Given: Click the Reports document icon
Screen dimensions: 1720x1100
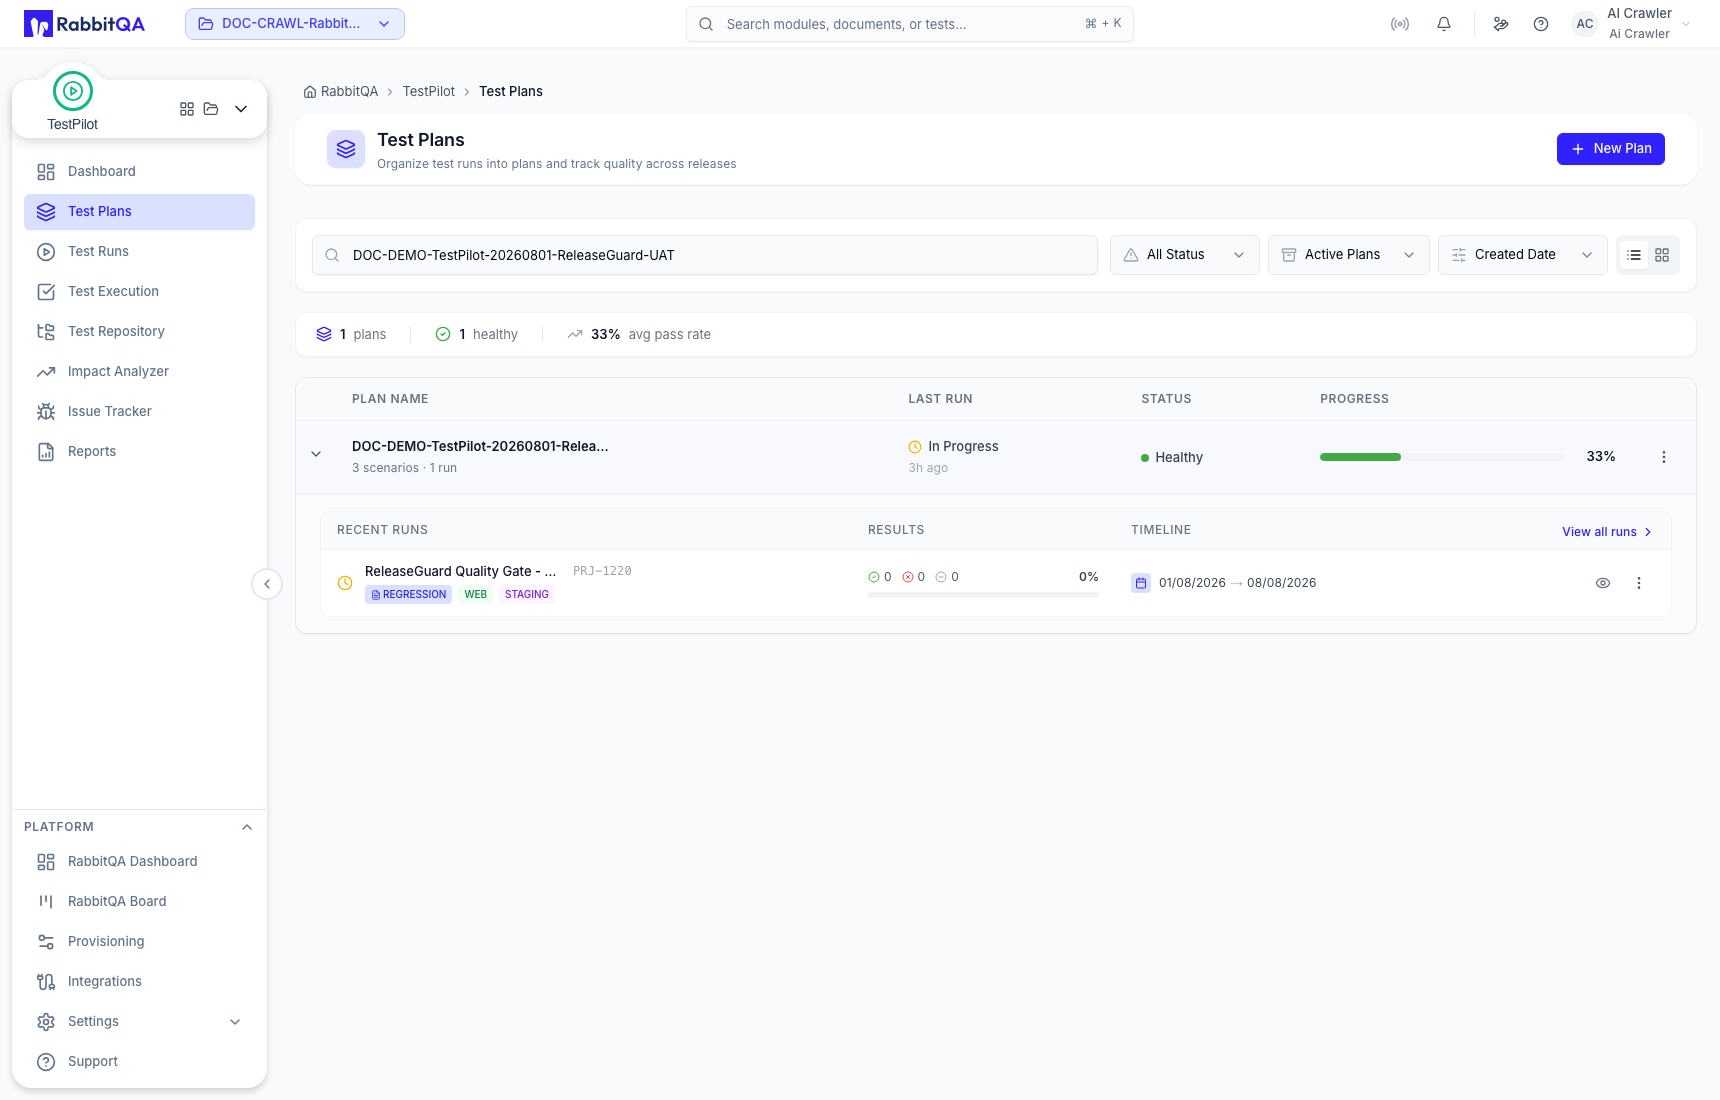Looking at the screenshot, I should [x=46, y=452].
